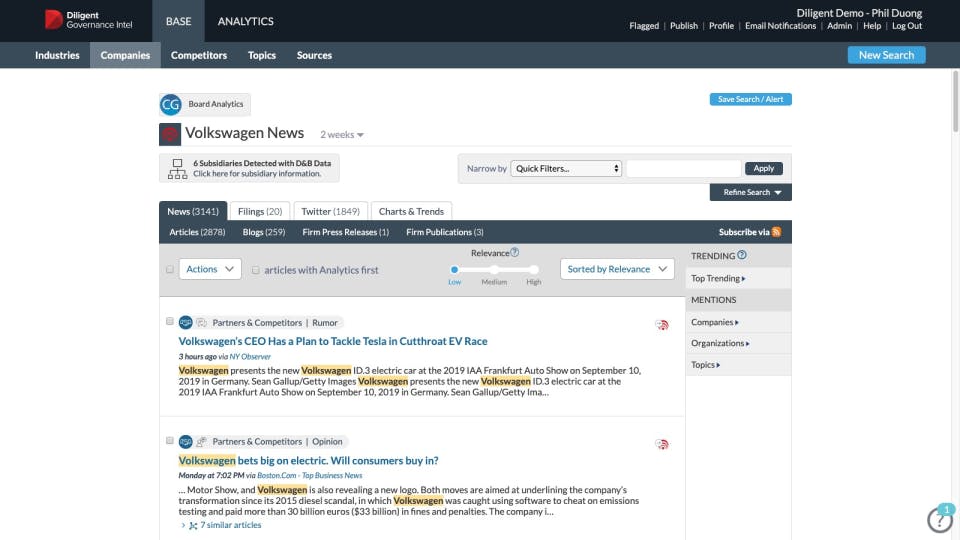
Task: Open the Topics navigation menu
Action: [261, 55]
